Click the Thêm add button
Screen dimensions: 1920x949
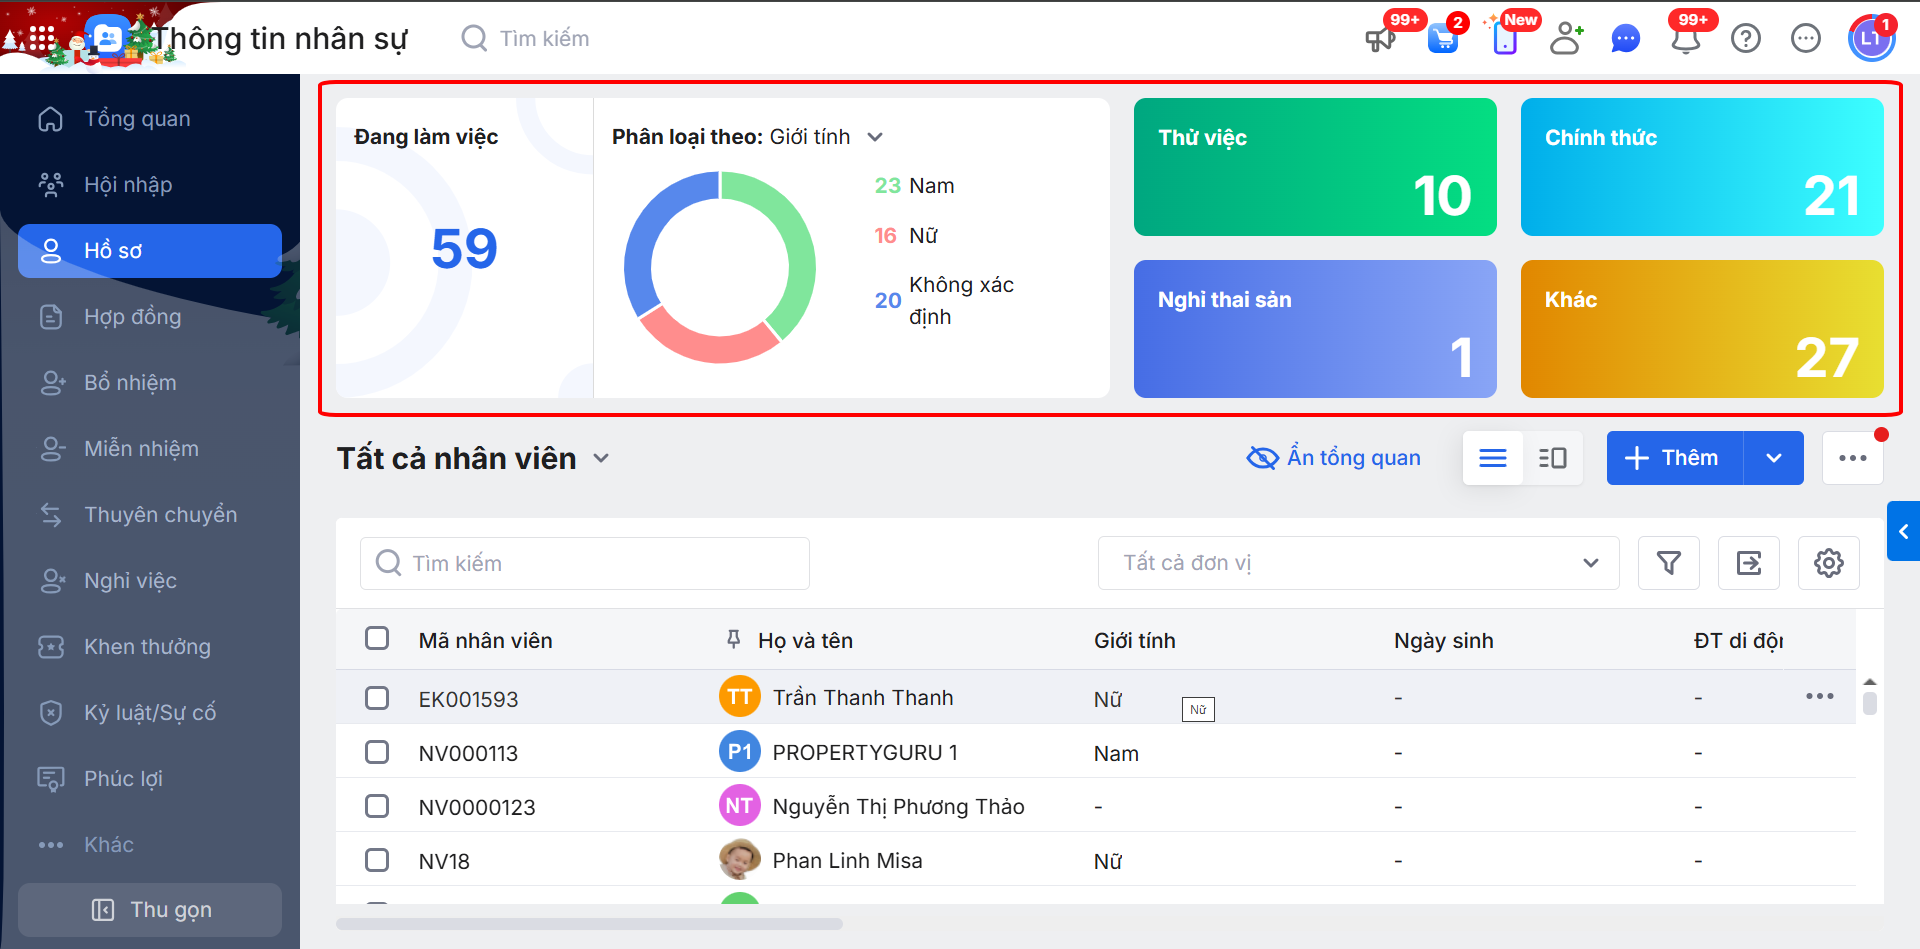point(1675,458)
